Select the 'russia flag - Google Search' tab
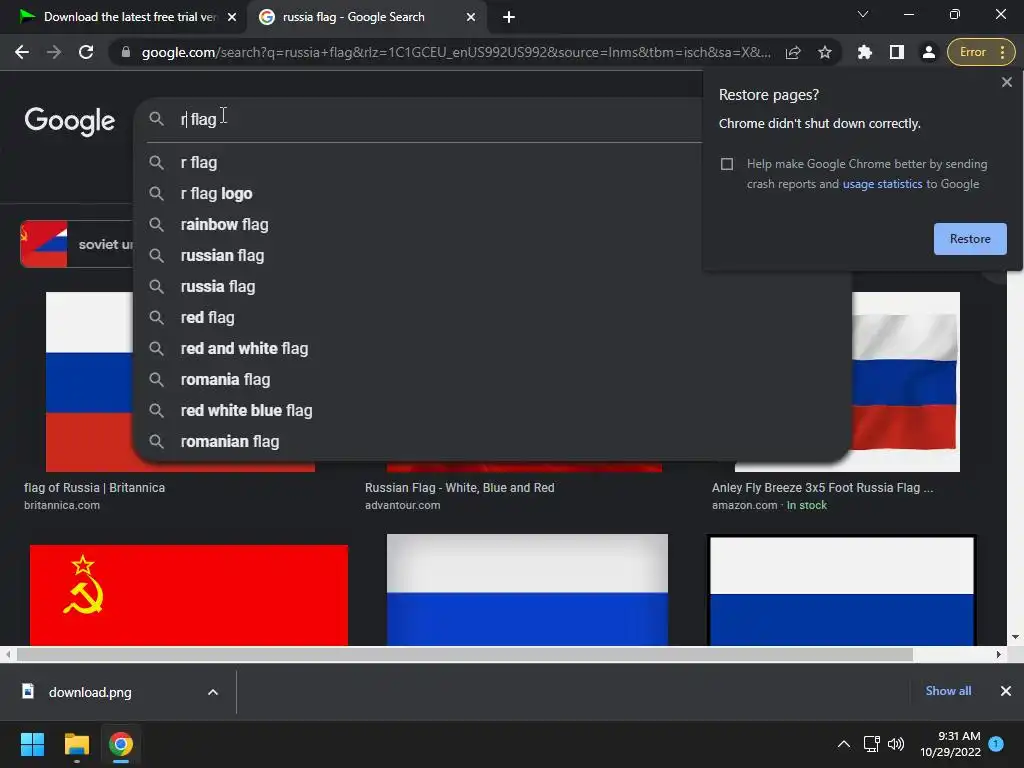This screenshot has width=1024, height=768. pyautogui.click(x=366, y=17)
